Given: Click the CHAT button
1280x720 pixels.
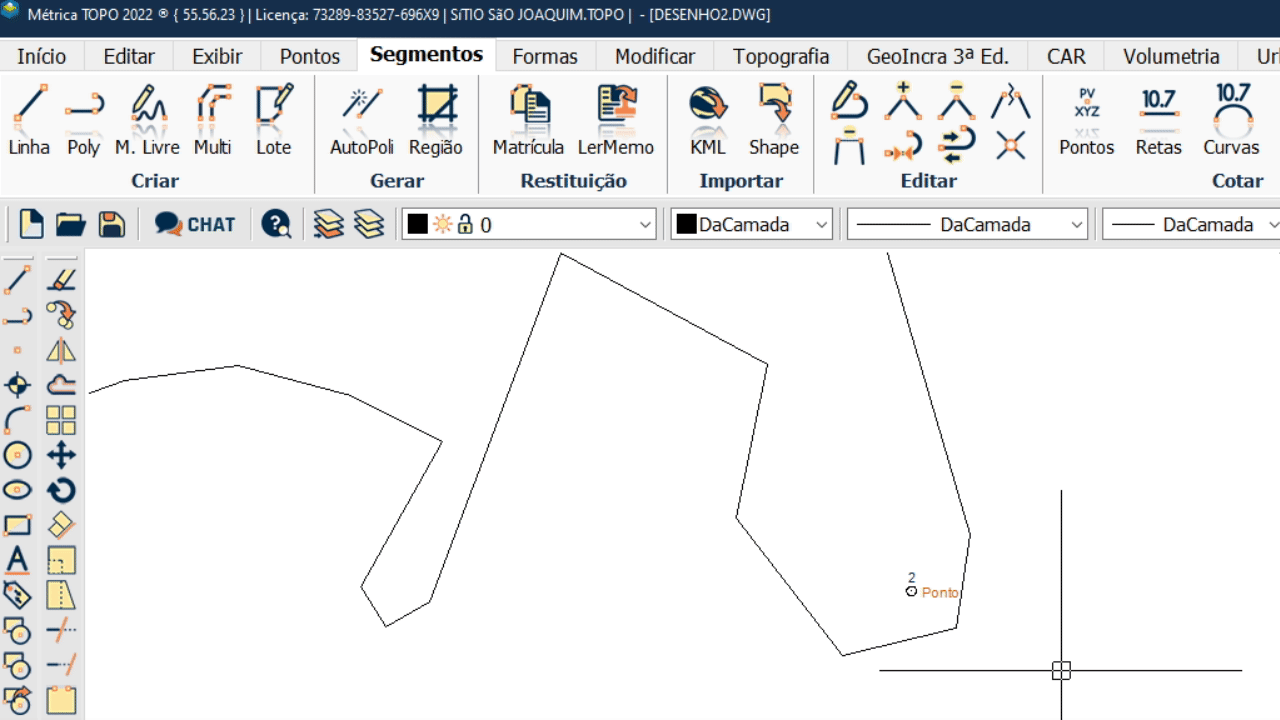Looking at the screenshot, I should [x=196, y=225].
